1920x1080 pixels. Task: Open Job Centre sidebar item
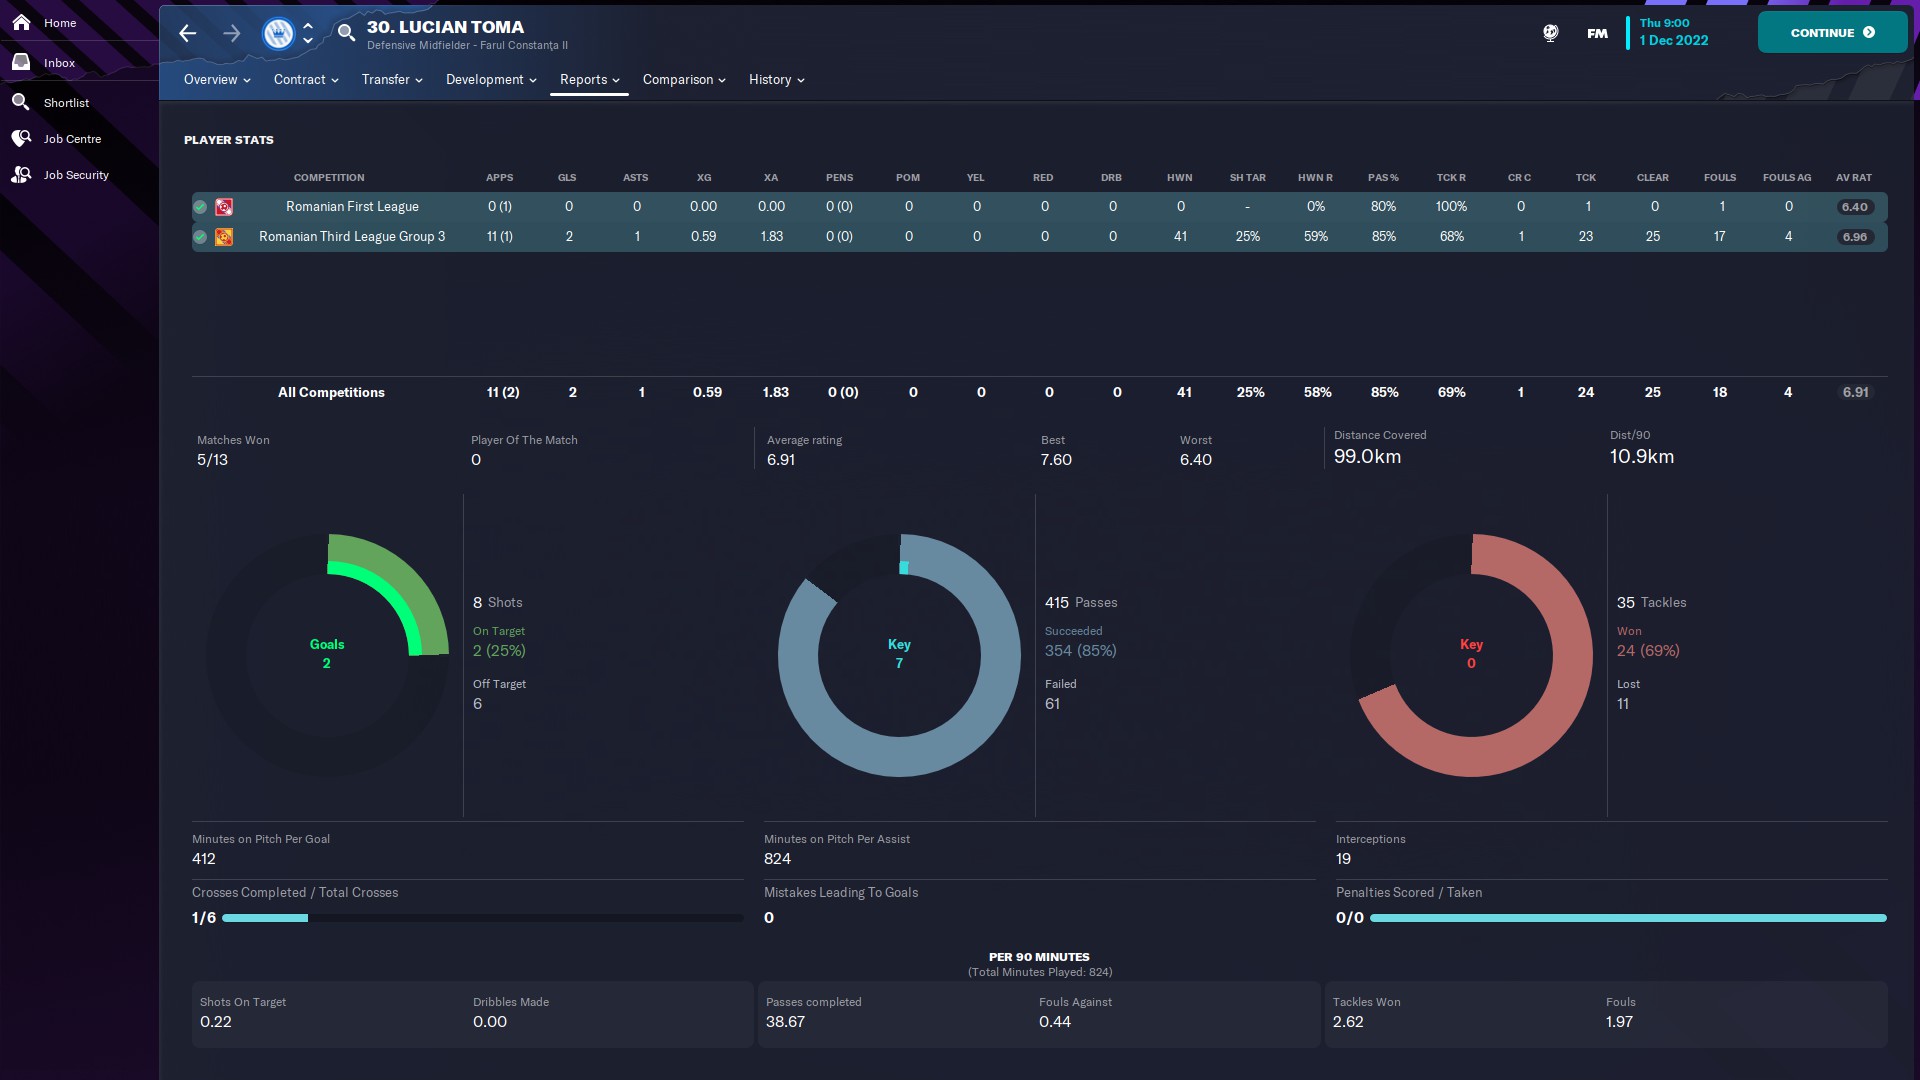click(72, 139)
